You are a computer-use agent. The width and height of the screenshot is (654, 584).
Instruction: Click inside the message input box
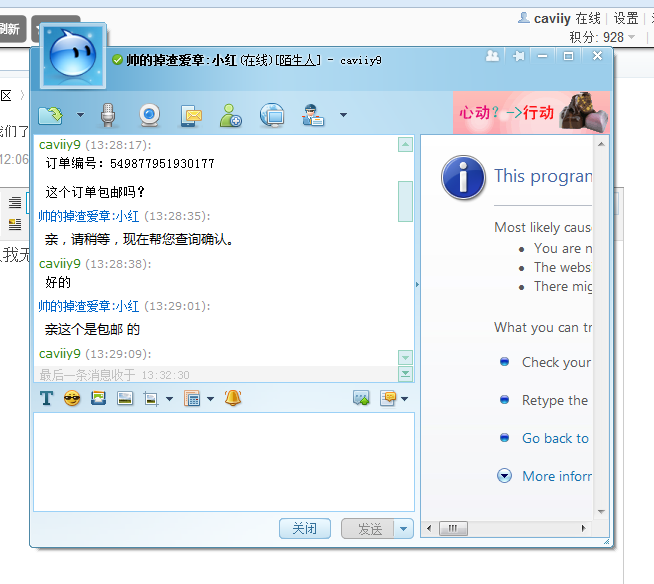pyautogui.click(x=224, y=461)
